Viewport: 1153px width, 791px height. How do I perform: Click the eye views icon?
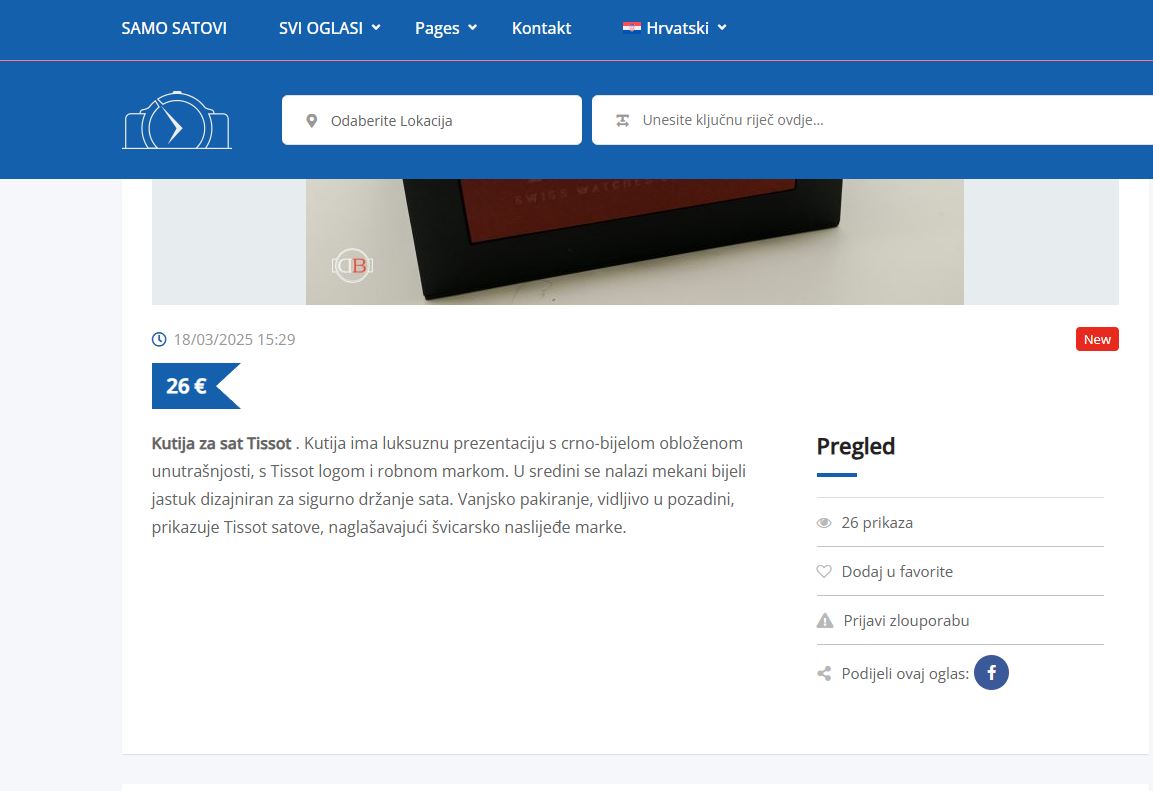(824, 523)
